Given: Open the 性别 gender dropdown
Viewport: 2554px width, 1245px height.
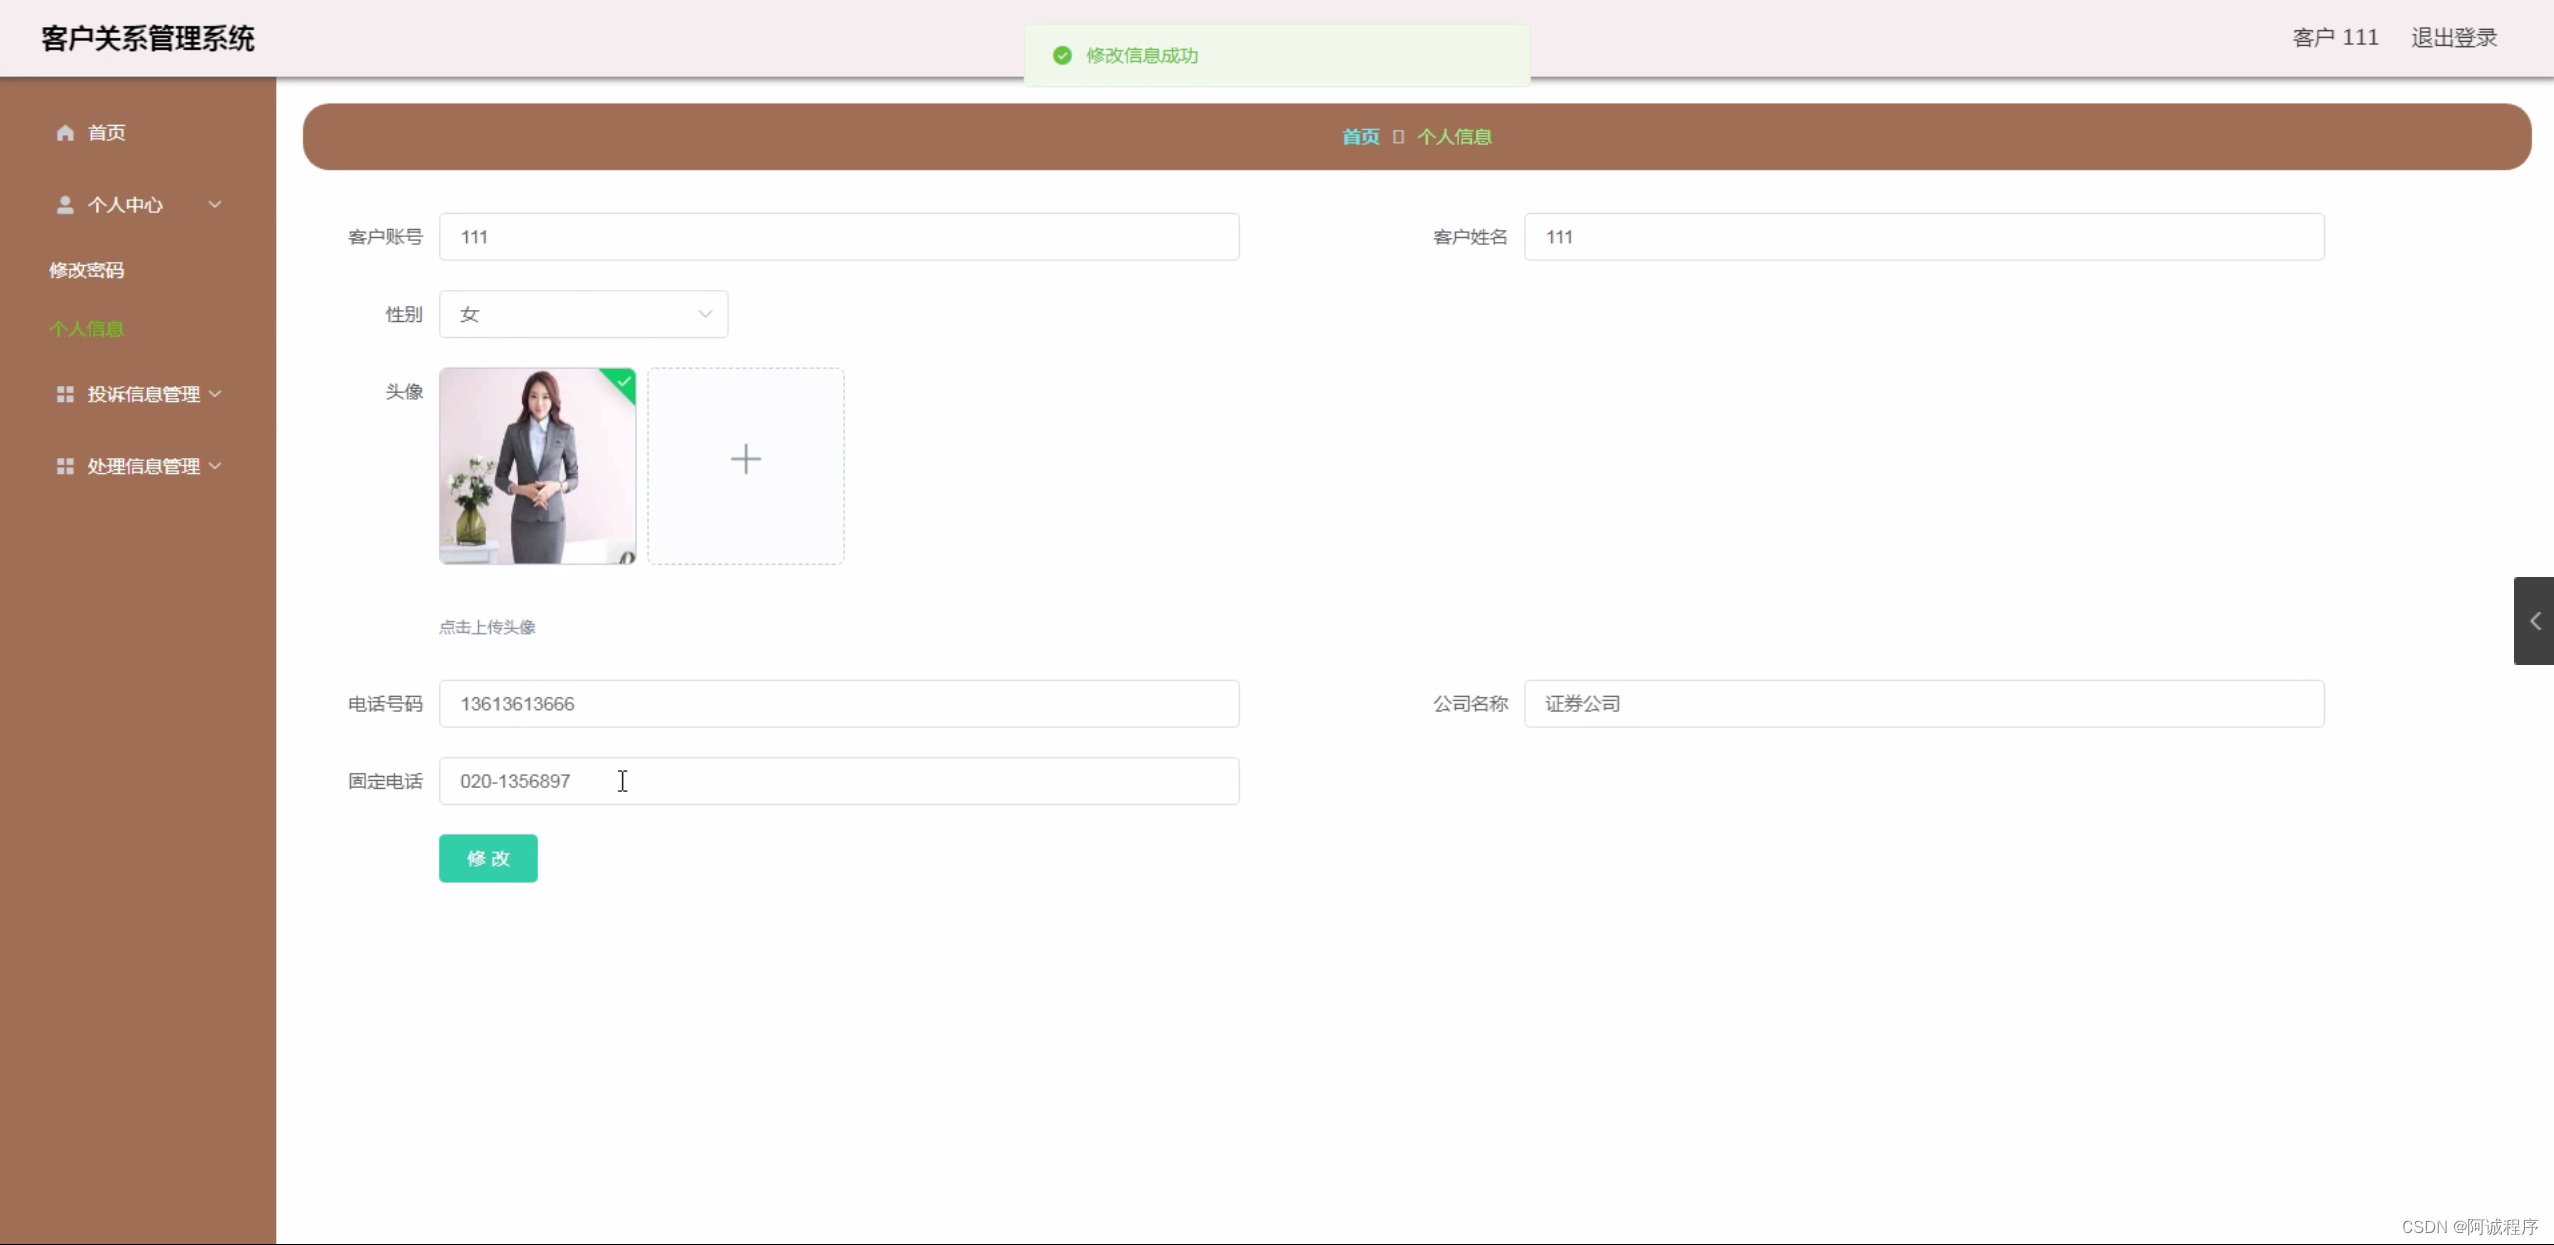Looking at the screenshot, I should tap(583, 313).
